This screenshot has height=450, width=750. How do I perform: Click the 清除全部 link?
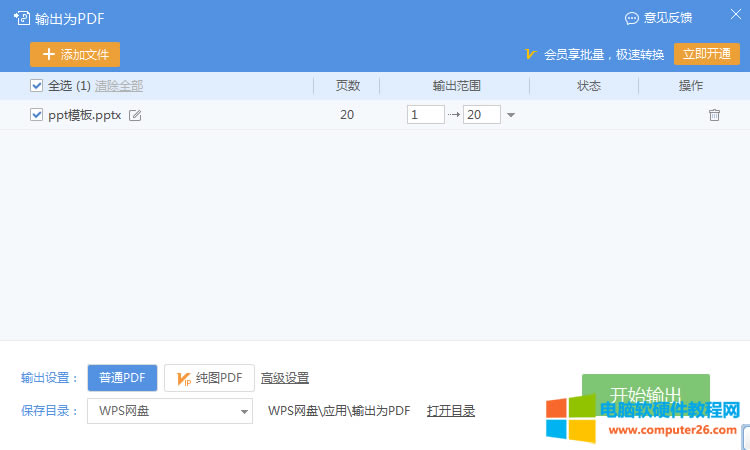(119, 86)
